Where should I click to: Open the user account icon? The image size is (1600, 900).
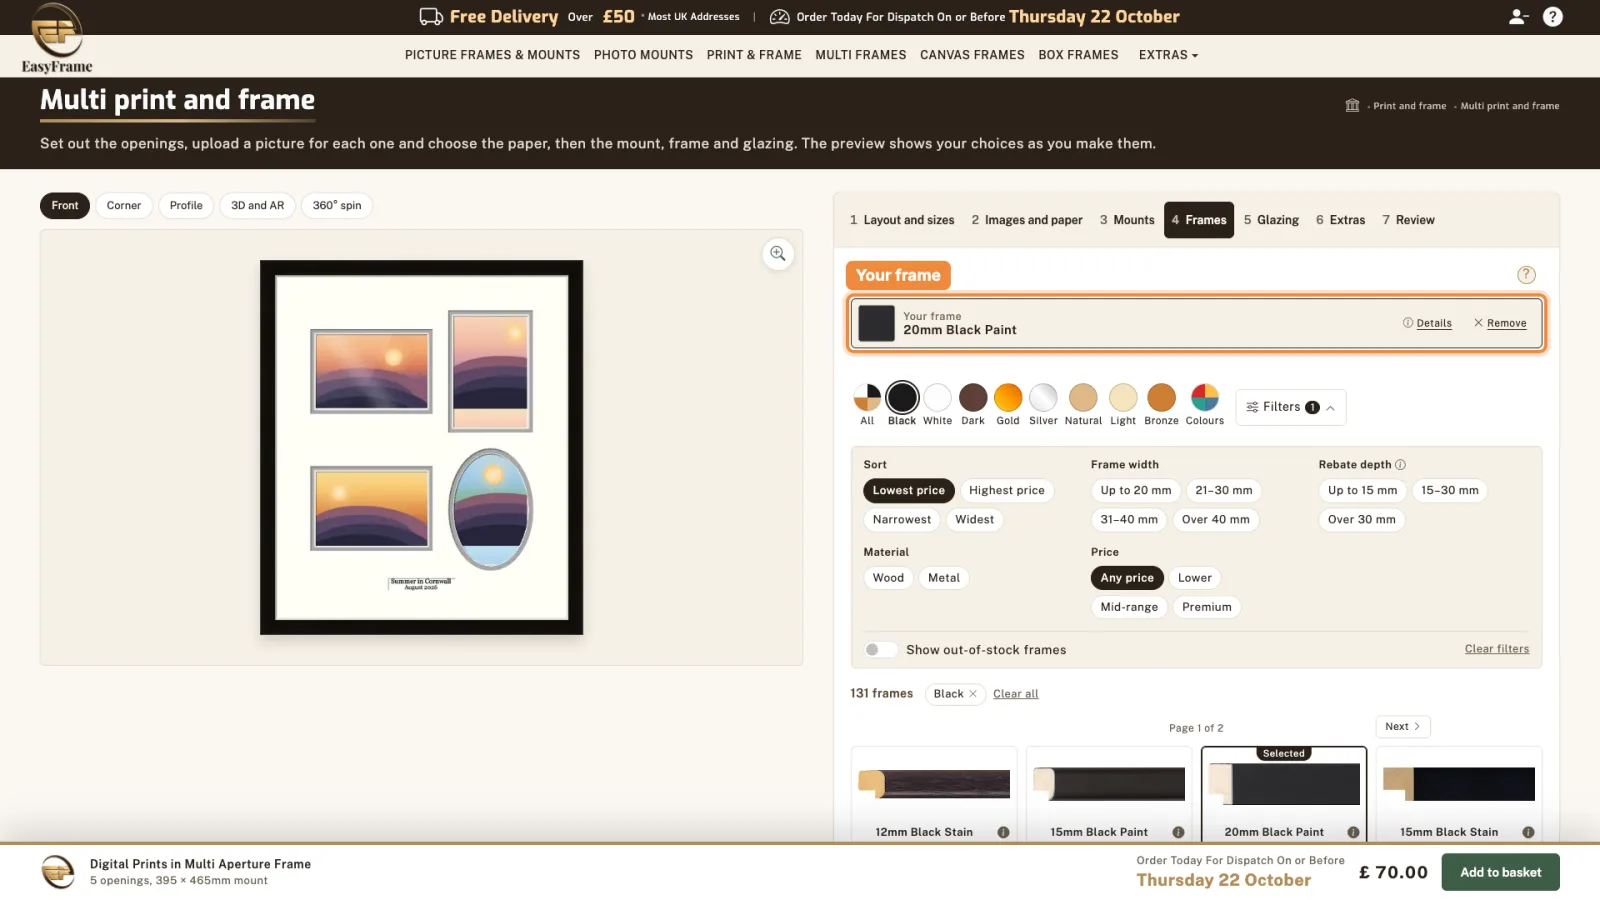click(1518, 17)
